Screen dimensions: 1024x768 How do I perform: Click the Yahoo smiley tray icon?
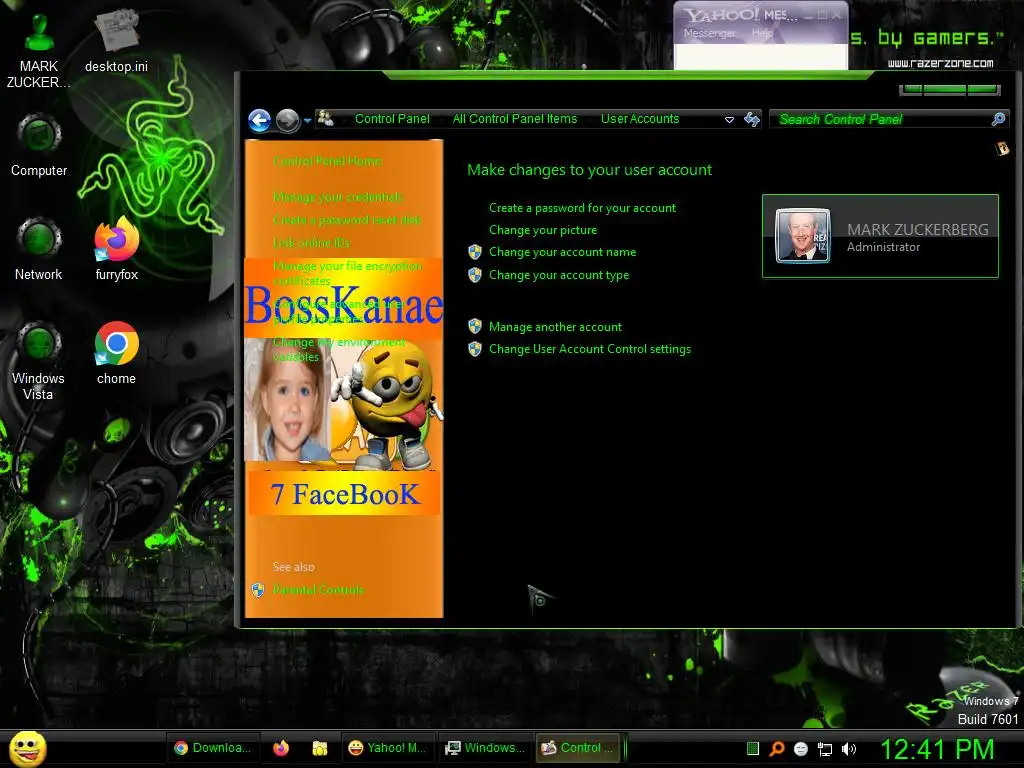click(801, 749)
